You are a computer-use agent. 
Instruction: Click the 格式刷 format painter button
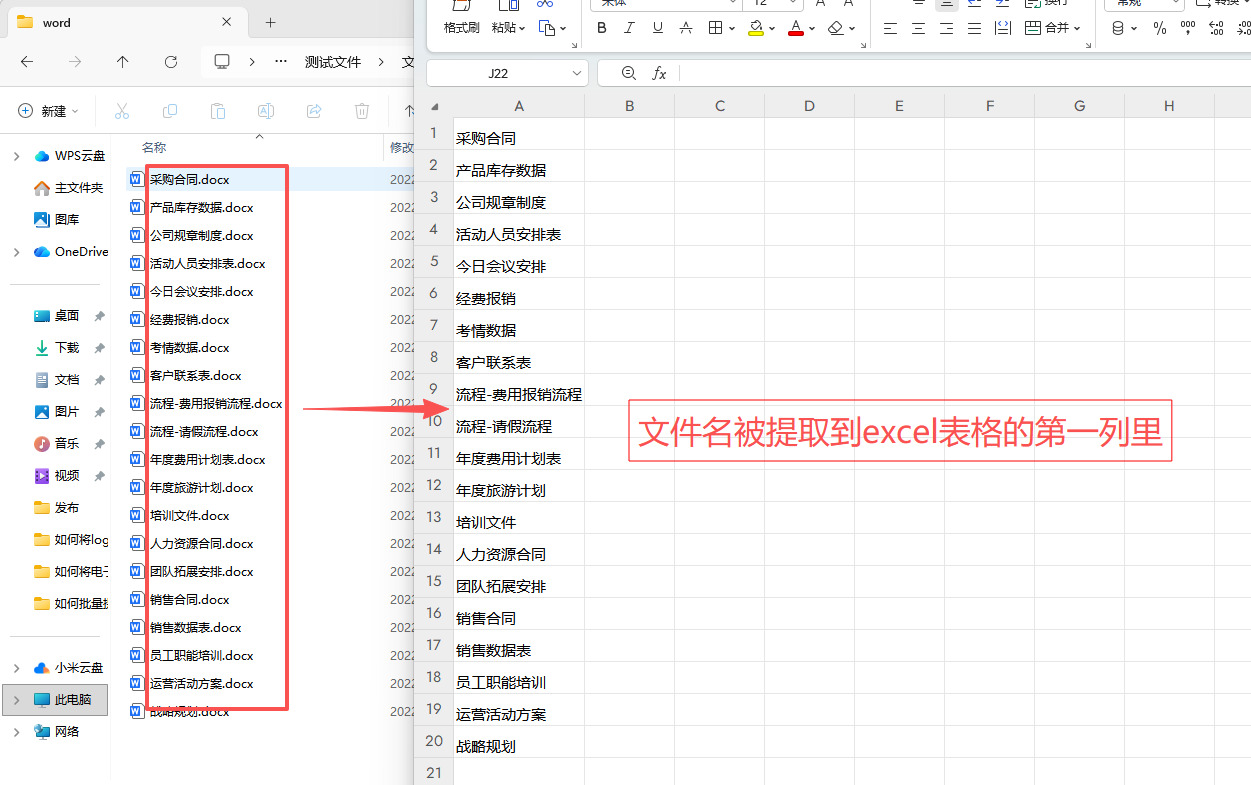tap(462, 28)
